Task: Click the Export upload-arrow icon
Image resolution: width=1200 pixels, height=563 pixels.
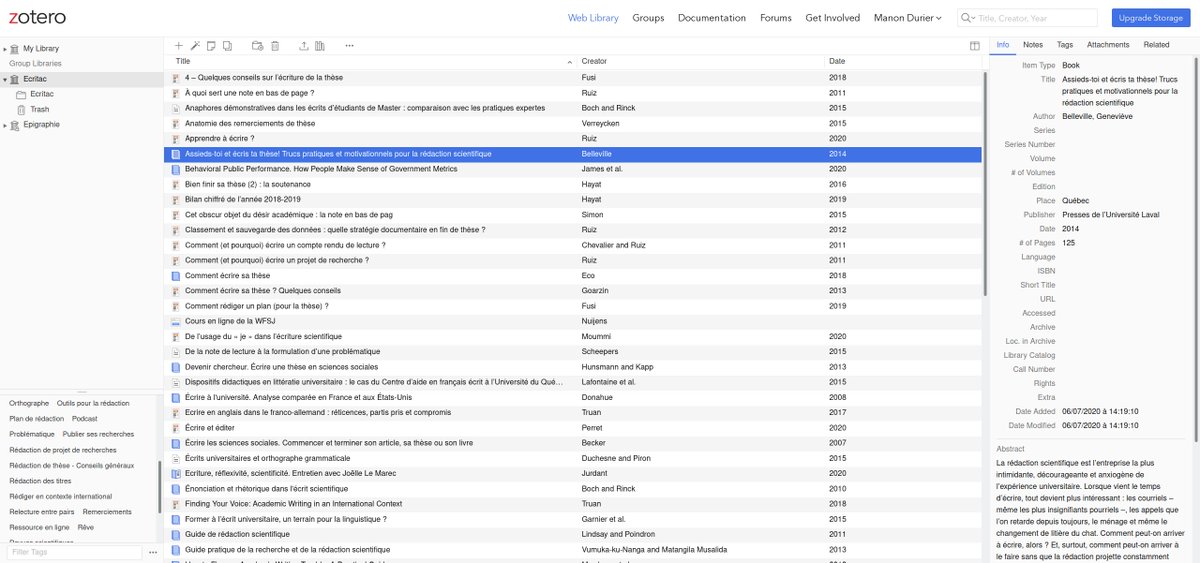Action: (x=304, y=45)
